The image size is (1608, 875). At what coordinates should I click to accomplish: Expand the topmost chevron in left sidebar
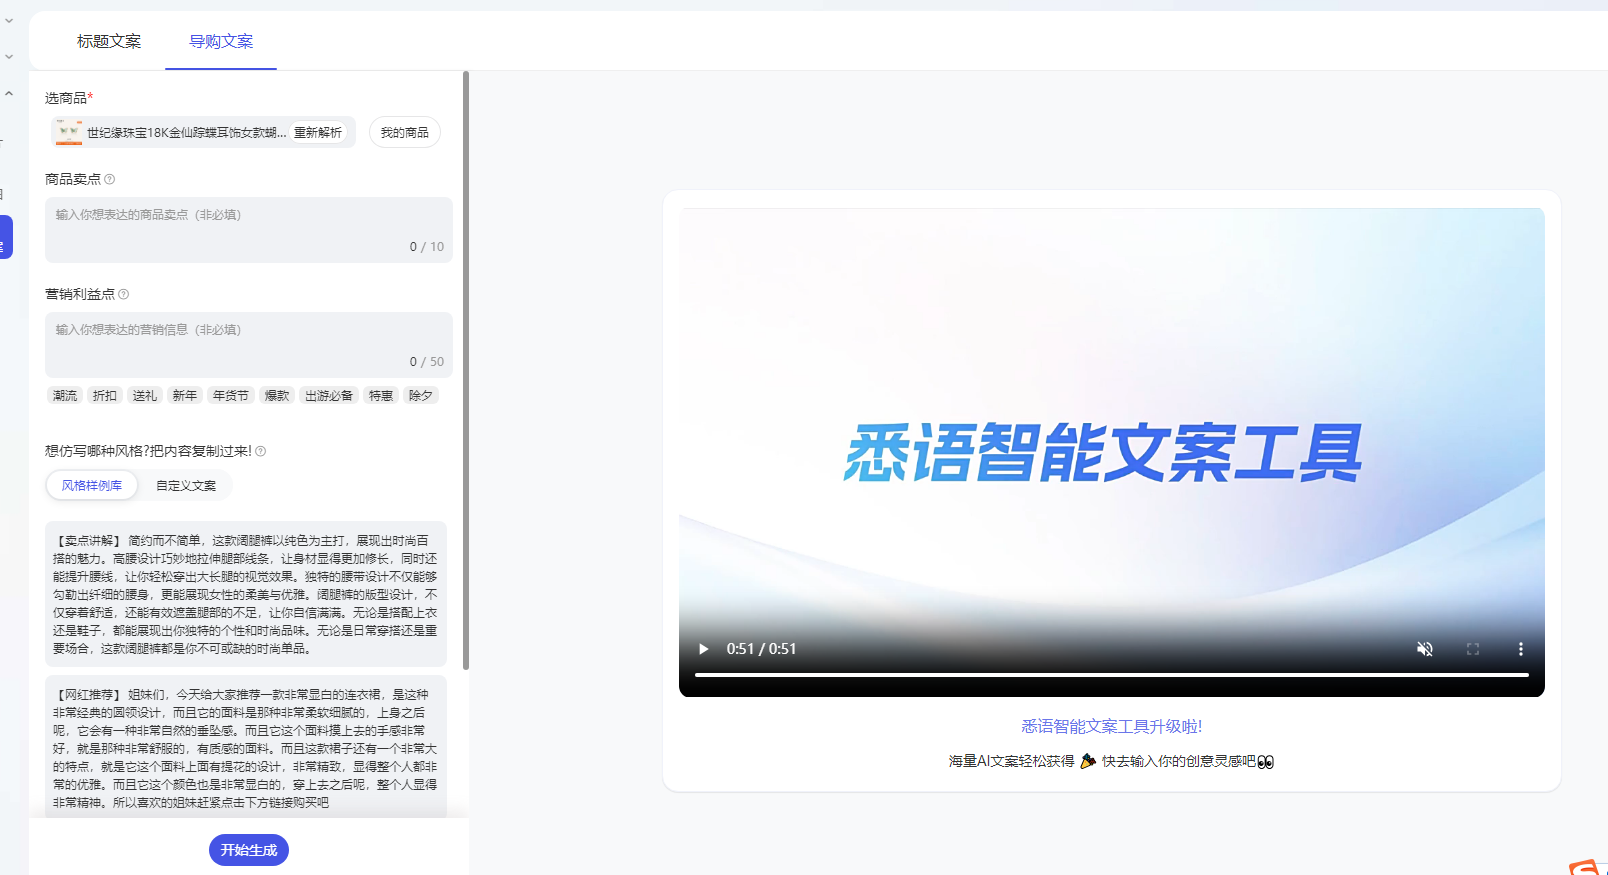coord(9,20)
